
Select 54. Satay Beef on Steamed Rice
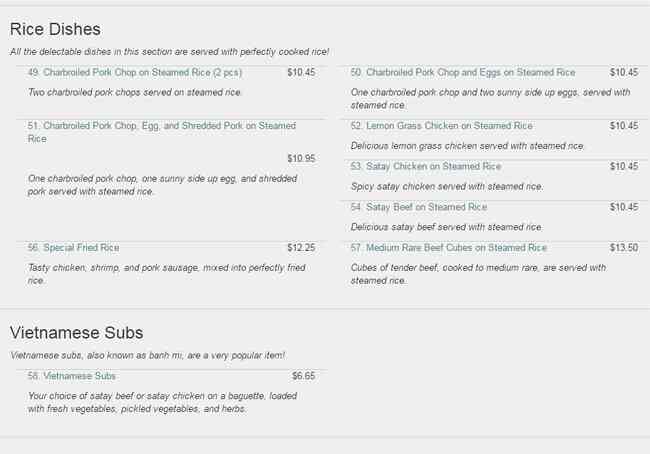point(418,207)
